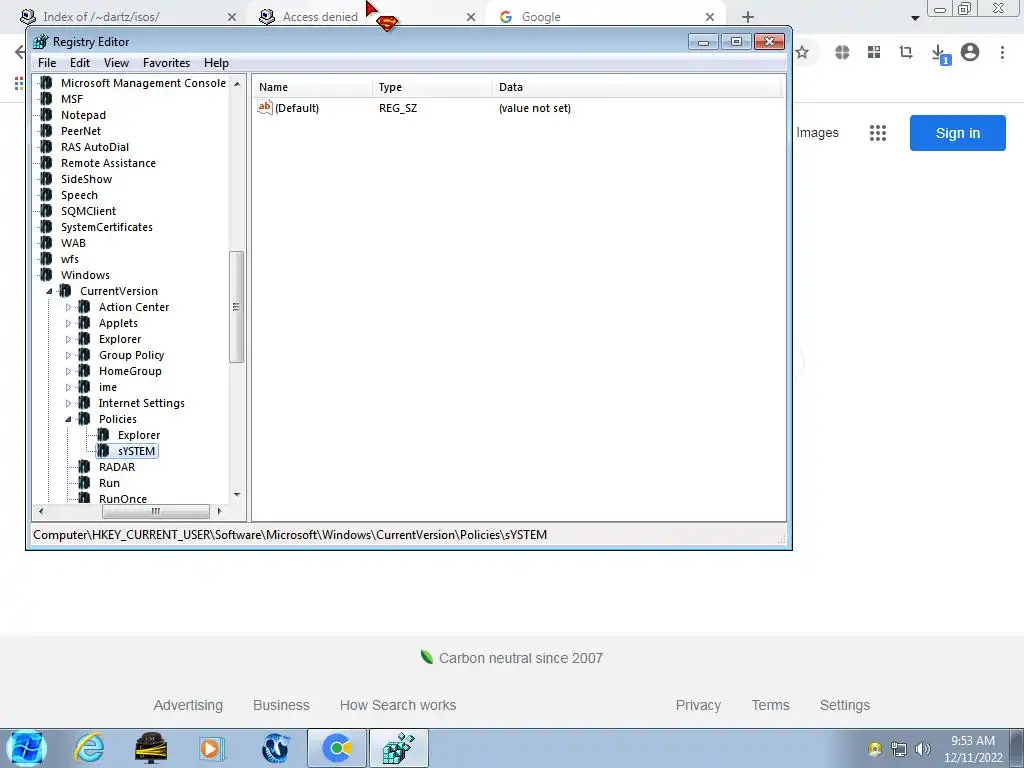Open the Windows Start menu orb
The width and height of the screenshot is (1024, 768).
pyautogui.click(x=26, y=748)
